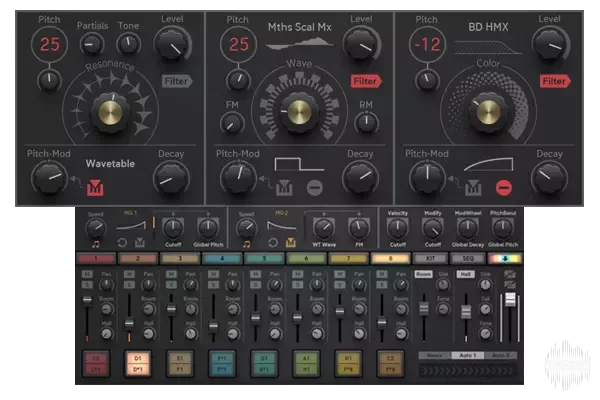Screen dimensions: 600x400
Task: Open the Mths Scal Mx wavetable selector
Action: (x=300, y=27)
